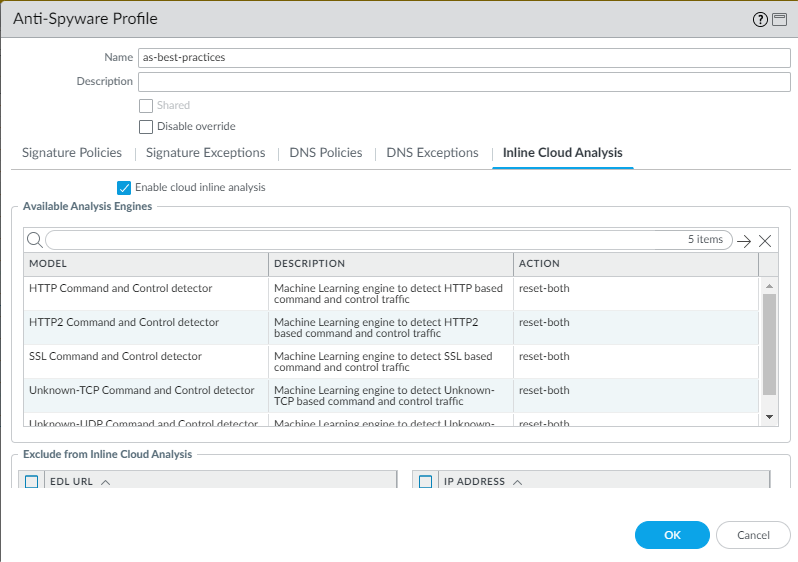The height and width of the screenshot is (562, 798).
Task: Open action dropdown for HTTP Command and Control detector
Action: [x=635, y=289]
